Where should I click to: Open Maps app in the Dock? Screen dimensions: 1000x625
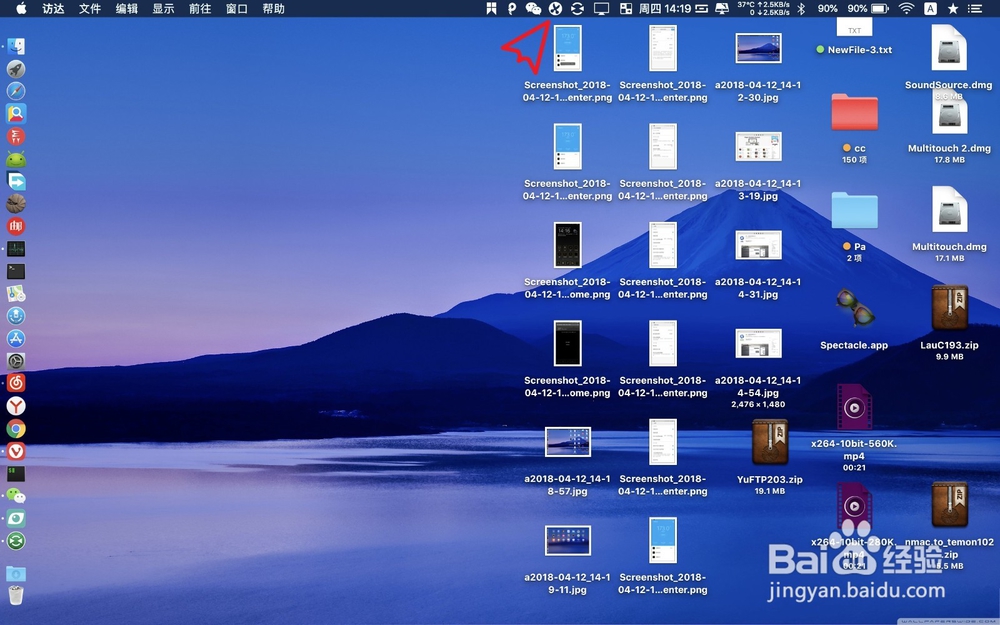[16, 293]
